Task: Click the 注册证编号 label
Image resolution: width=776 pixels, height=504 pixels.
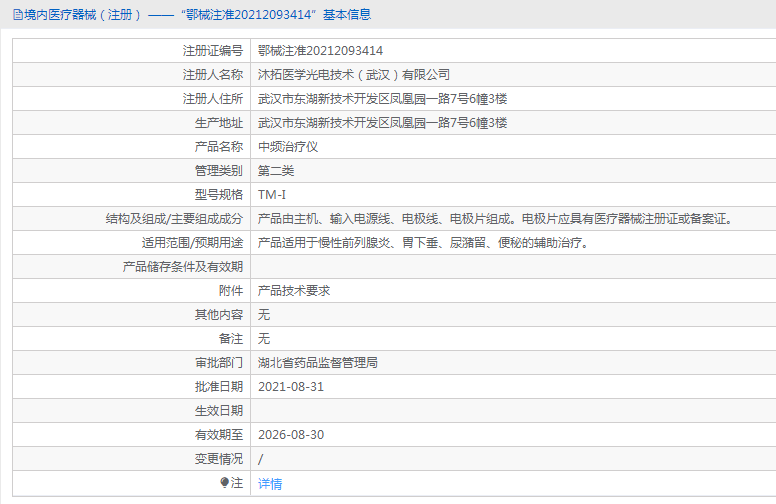Action: [213, 50]
